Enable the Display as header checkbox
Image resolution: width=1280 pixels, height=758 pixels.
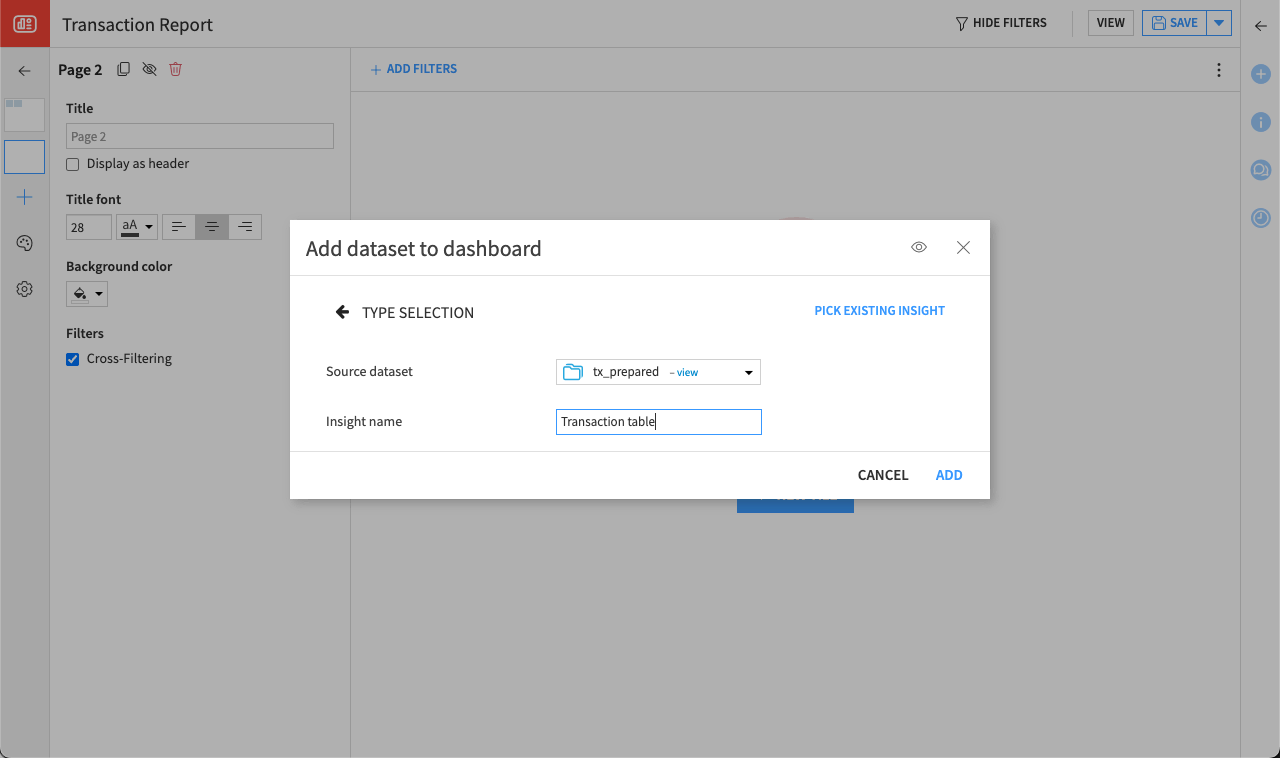coord(71,163)
